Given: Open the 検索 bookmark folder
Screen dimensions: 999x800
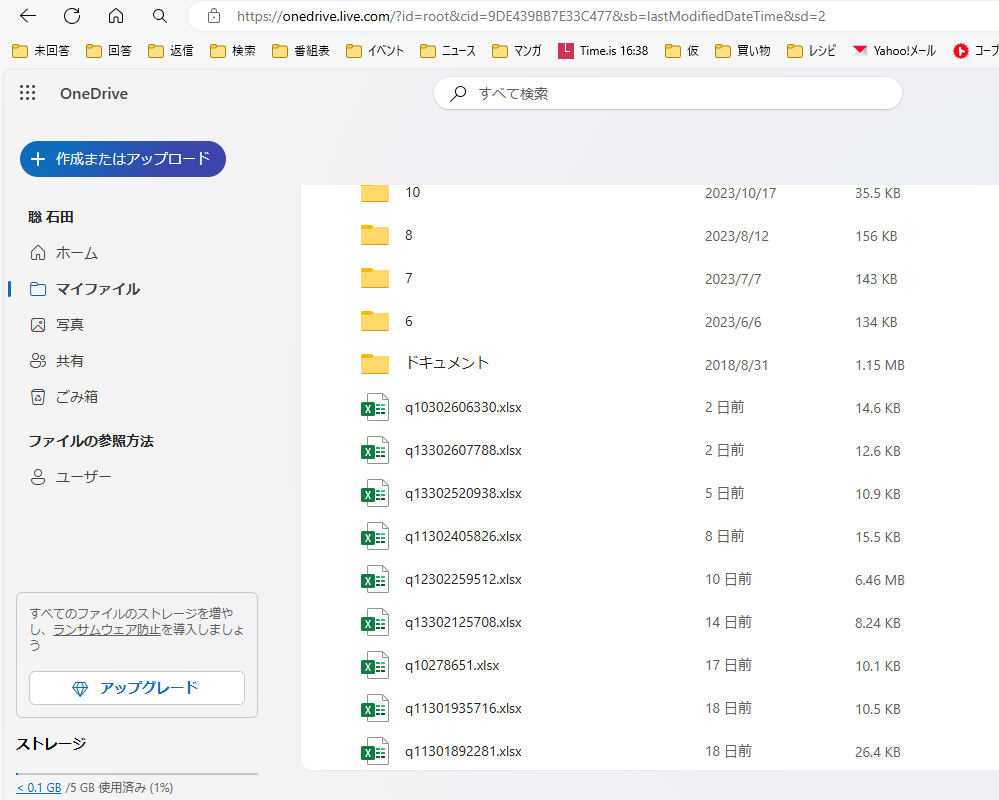Looking at the screenshot, I should [233, 51].
